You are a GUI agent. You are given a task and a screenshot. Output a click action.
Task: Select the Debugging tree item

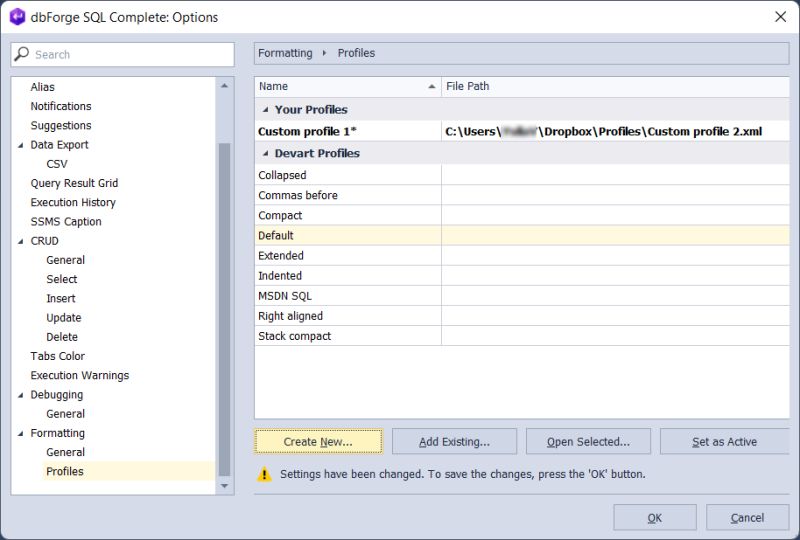(57, 395)
